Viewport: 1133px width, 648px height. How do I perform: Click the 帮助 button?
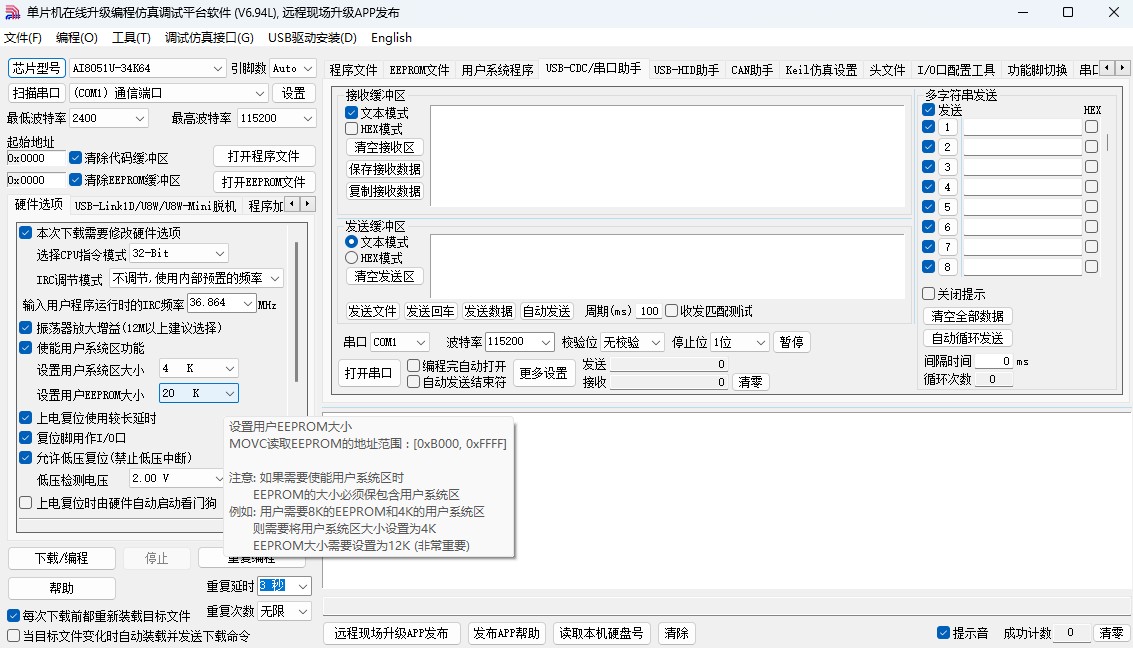pos(61,588)
